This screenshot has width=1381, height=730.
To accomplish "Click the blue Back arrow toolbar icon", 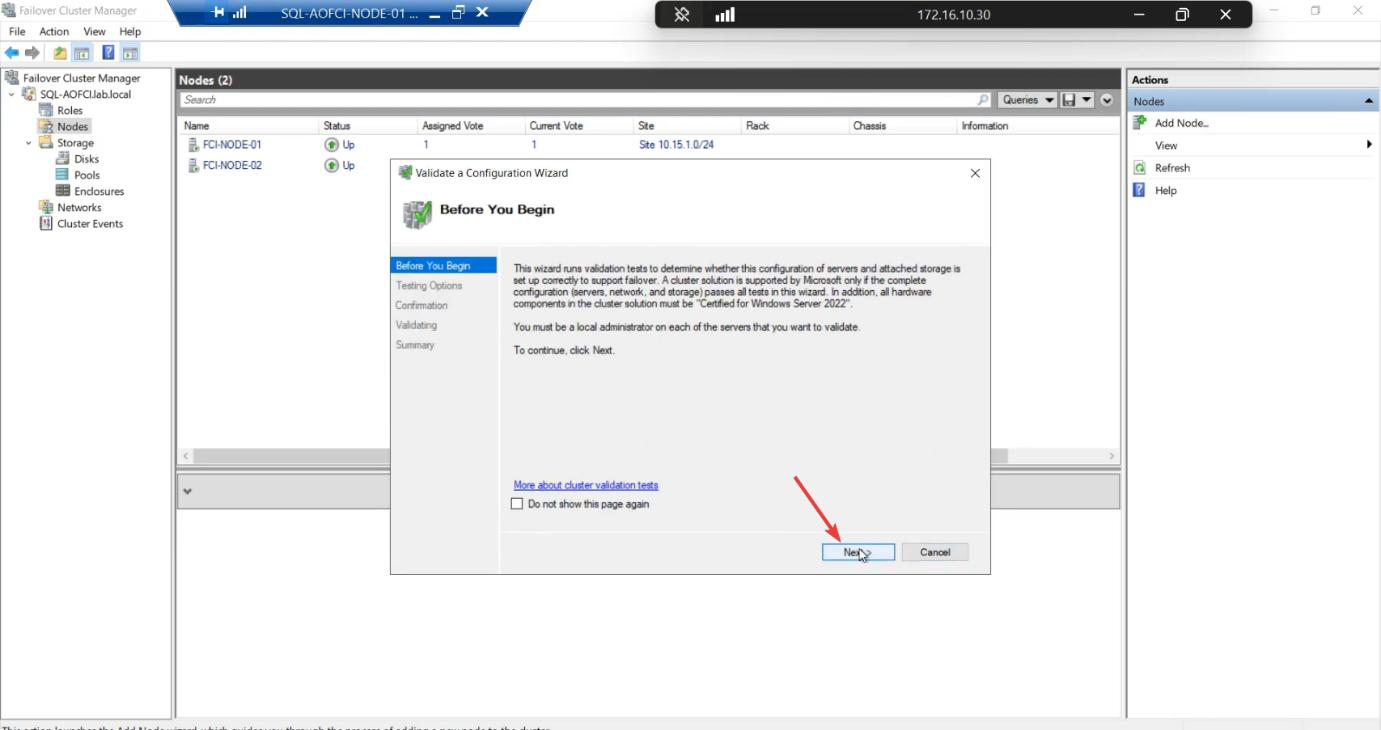I will coord(12,53).
